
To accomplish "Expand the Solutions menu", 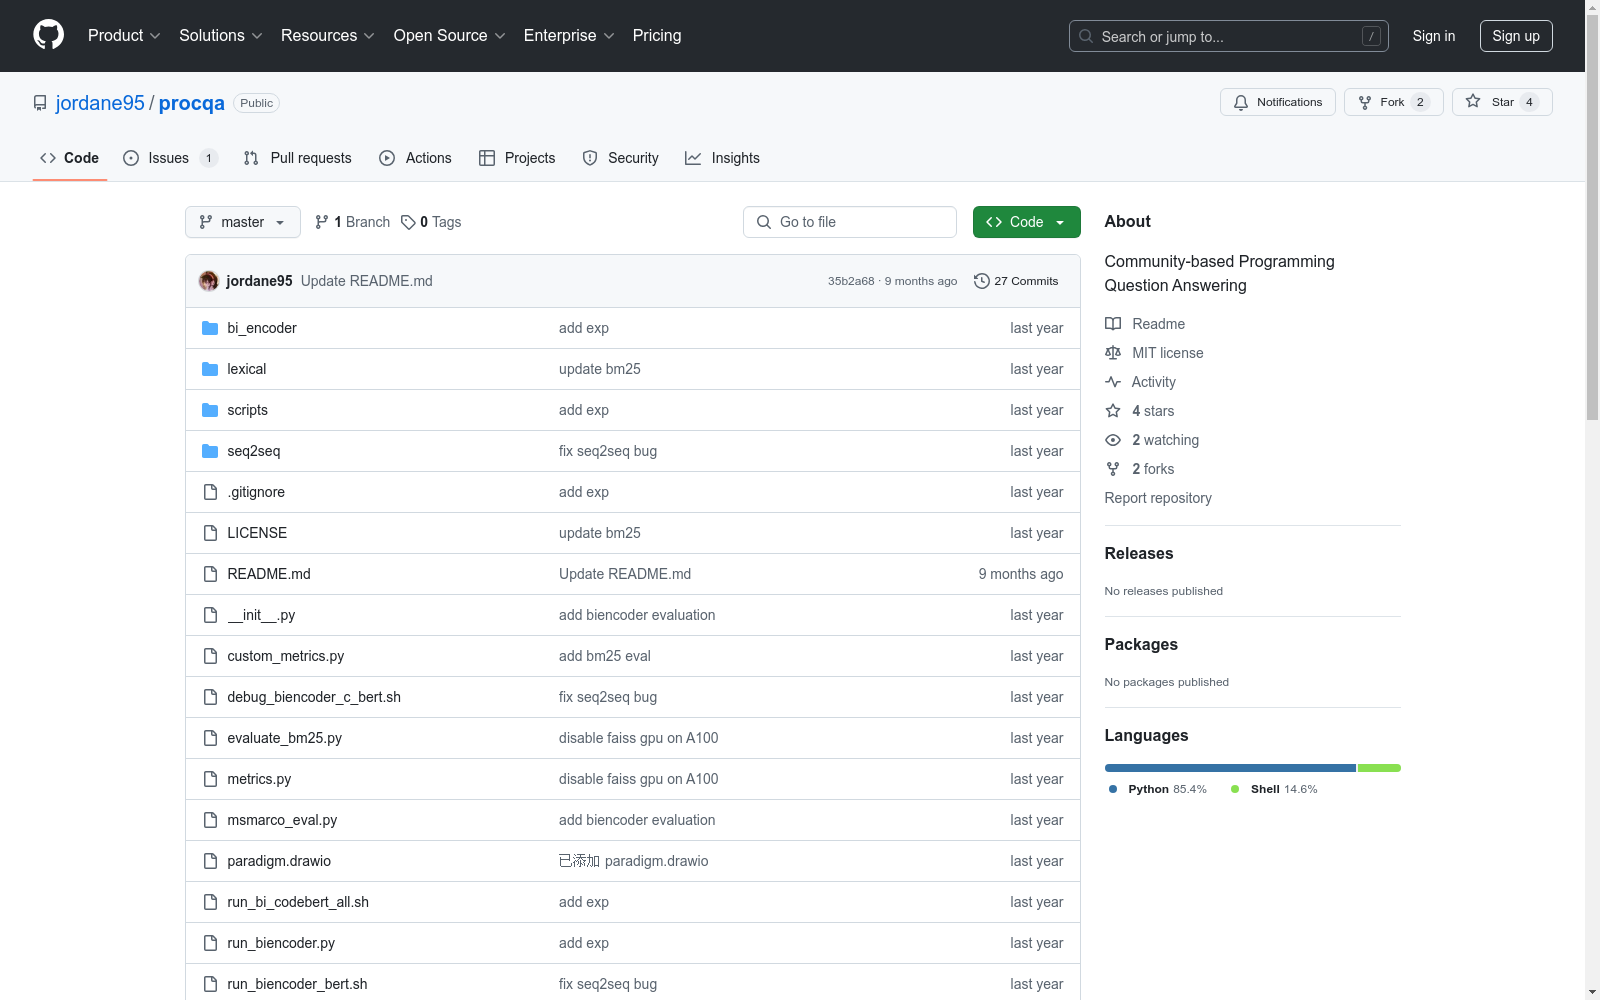I will click(x=221, y=35).
